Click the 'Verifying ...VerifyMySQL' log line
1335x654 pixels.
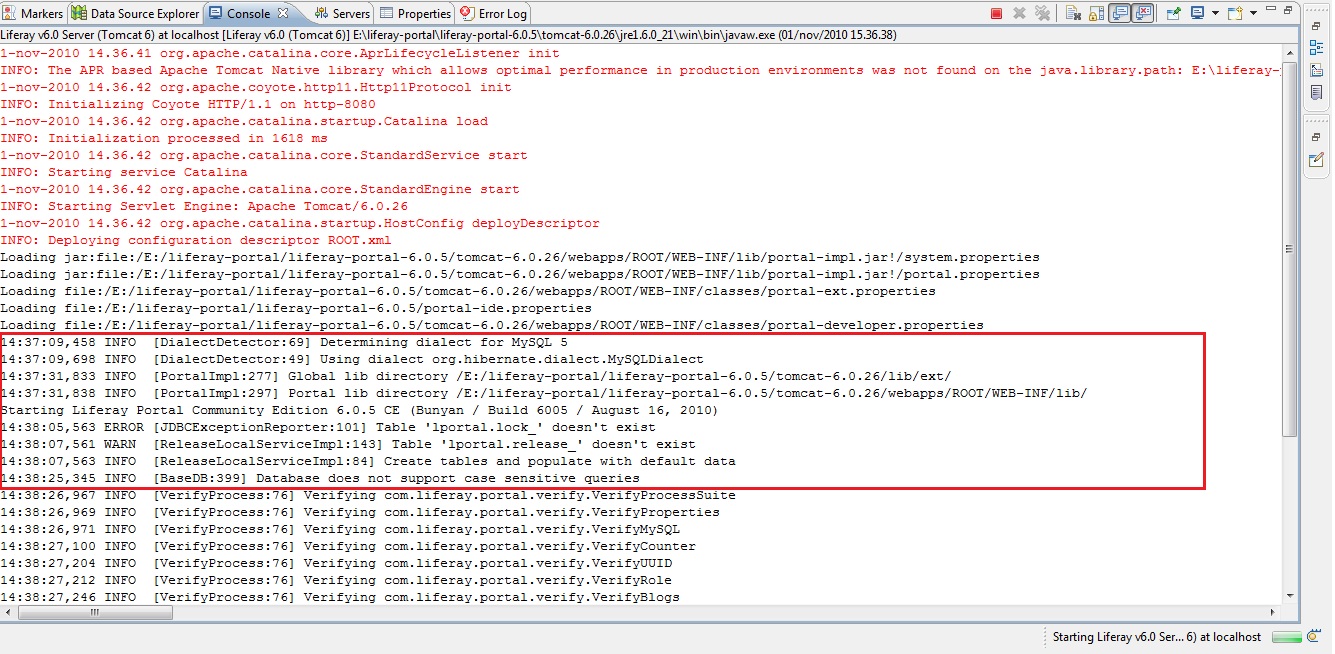pyautogui.click(x=340, y=529)
